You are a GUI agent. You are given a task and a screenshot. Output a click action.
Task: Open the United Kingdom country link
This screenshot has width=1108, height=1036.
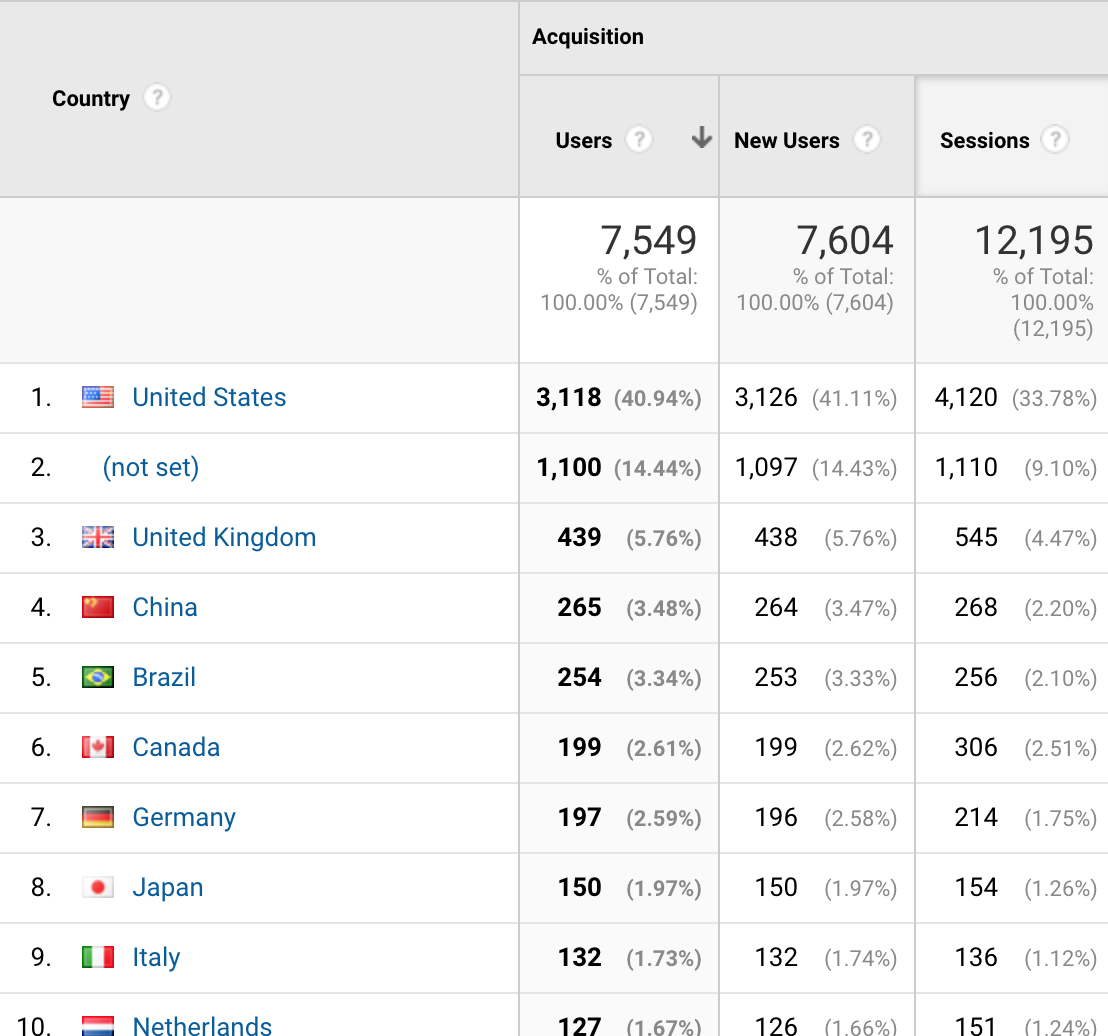[x=224, y=537]
